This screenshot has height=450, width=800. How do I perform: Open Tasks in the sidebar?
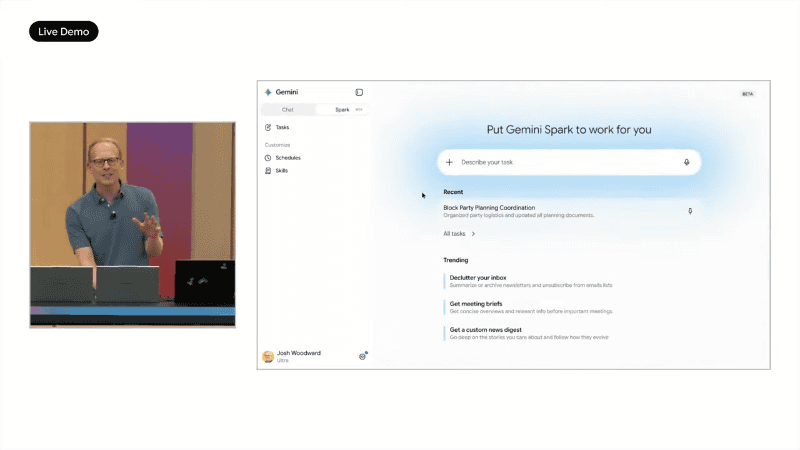283,128
